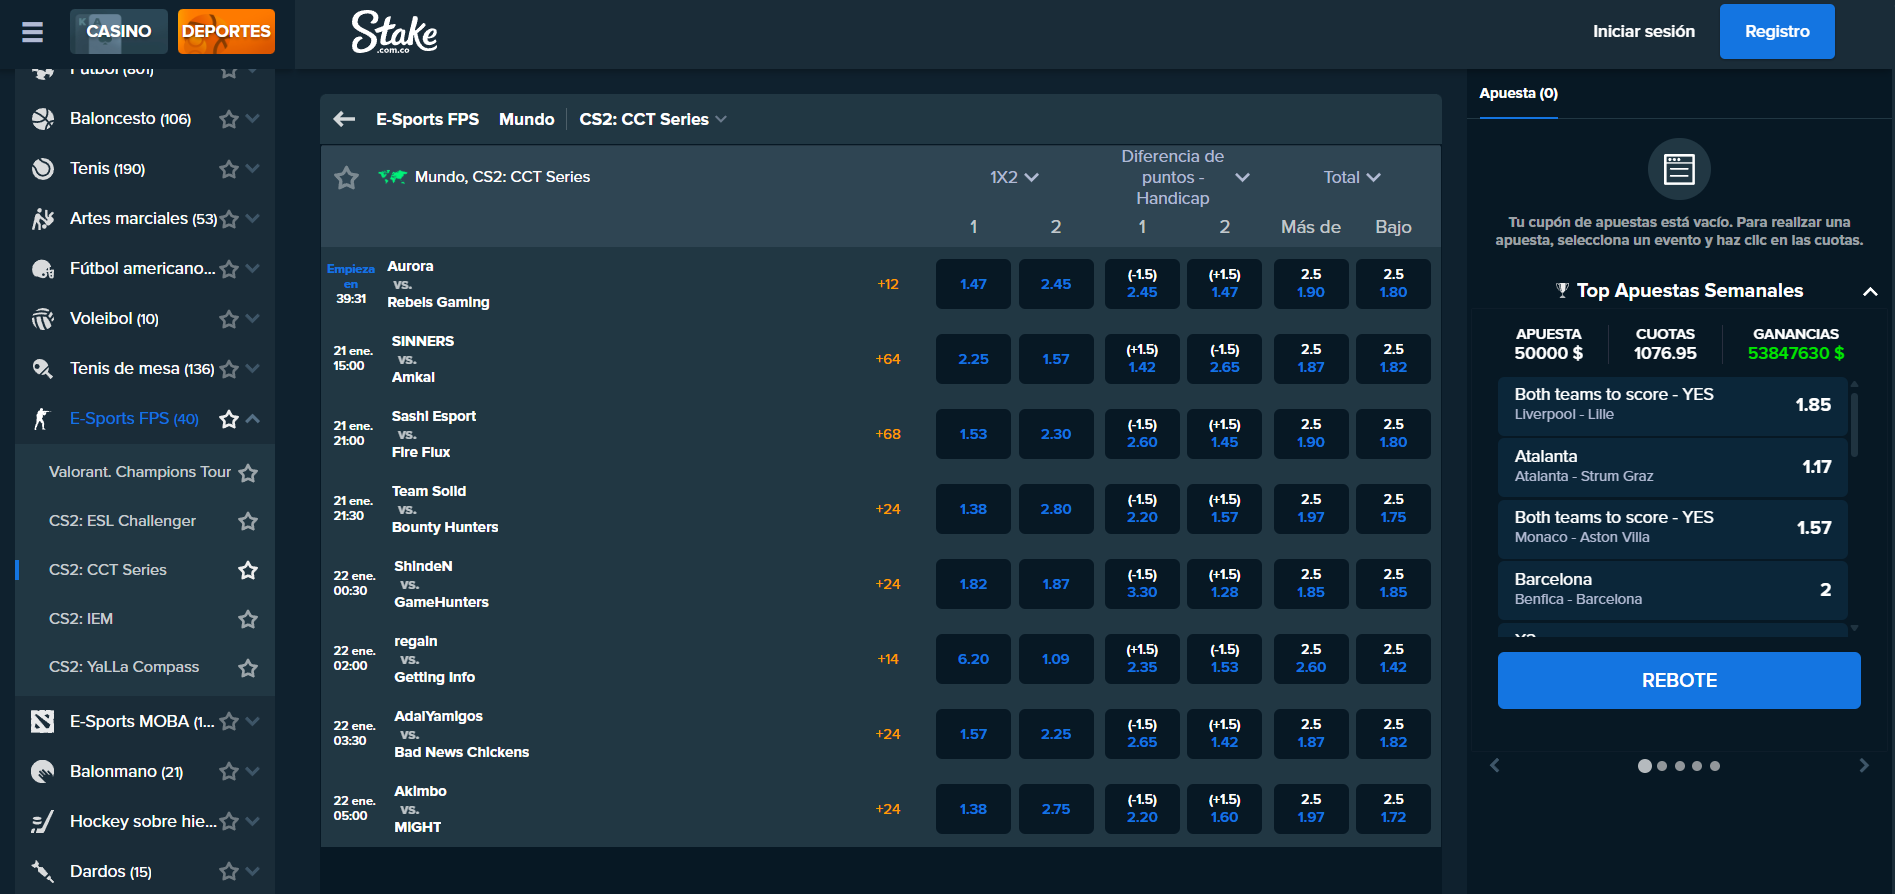Click the empty bet slip icon
The image size is (1895, 894).
coord(1679,169)
